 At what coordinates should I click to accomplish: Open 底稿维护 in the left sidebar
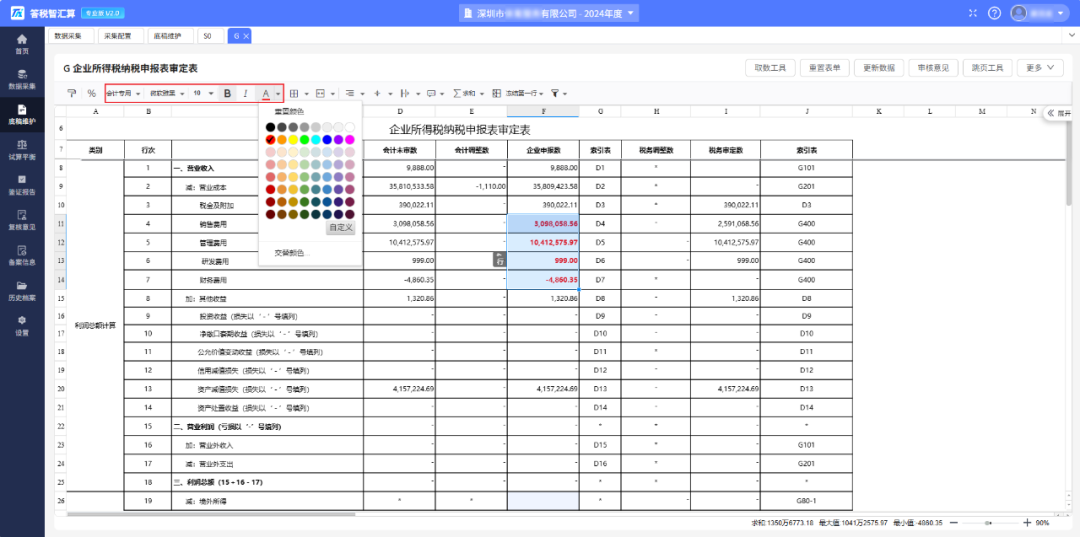[22, 114]
